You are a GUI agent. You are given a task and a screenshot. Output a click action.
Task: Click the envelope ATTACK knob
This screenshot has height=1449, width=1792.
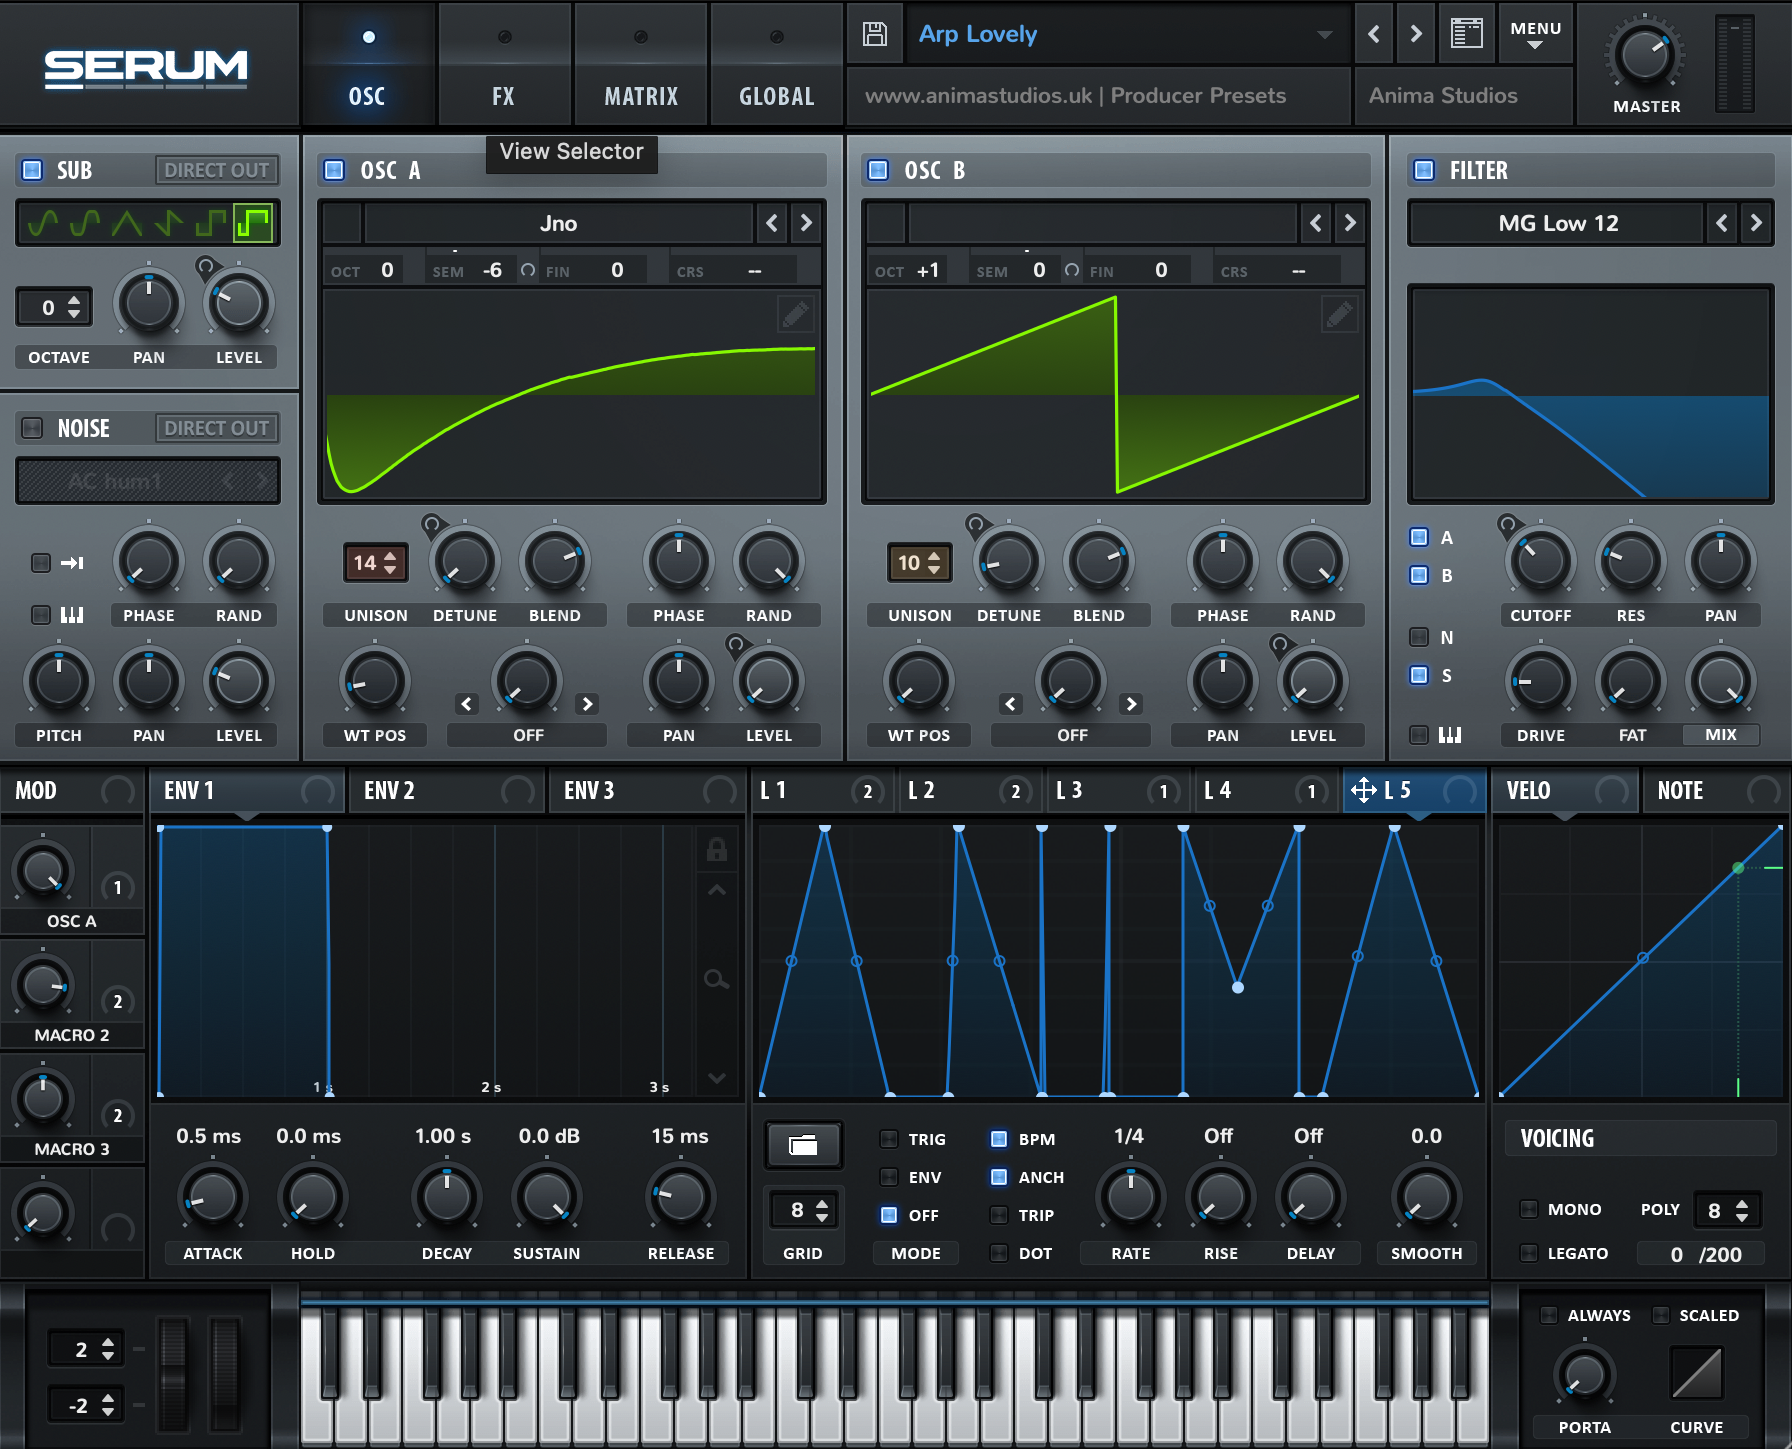[x=212, y=1196]
